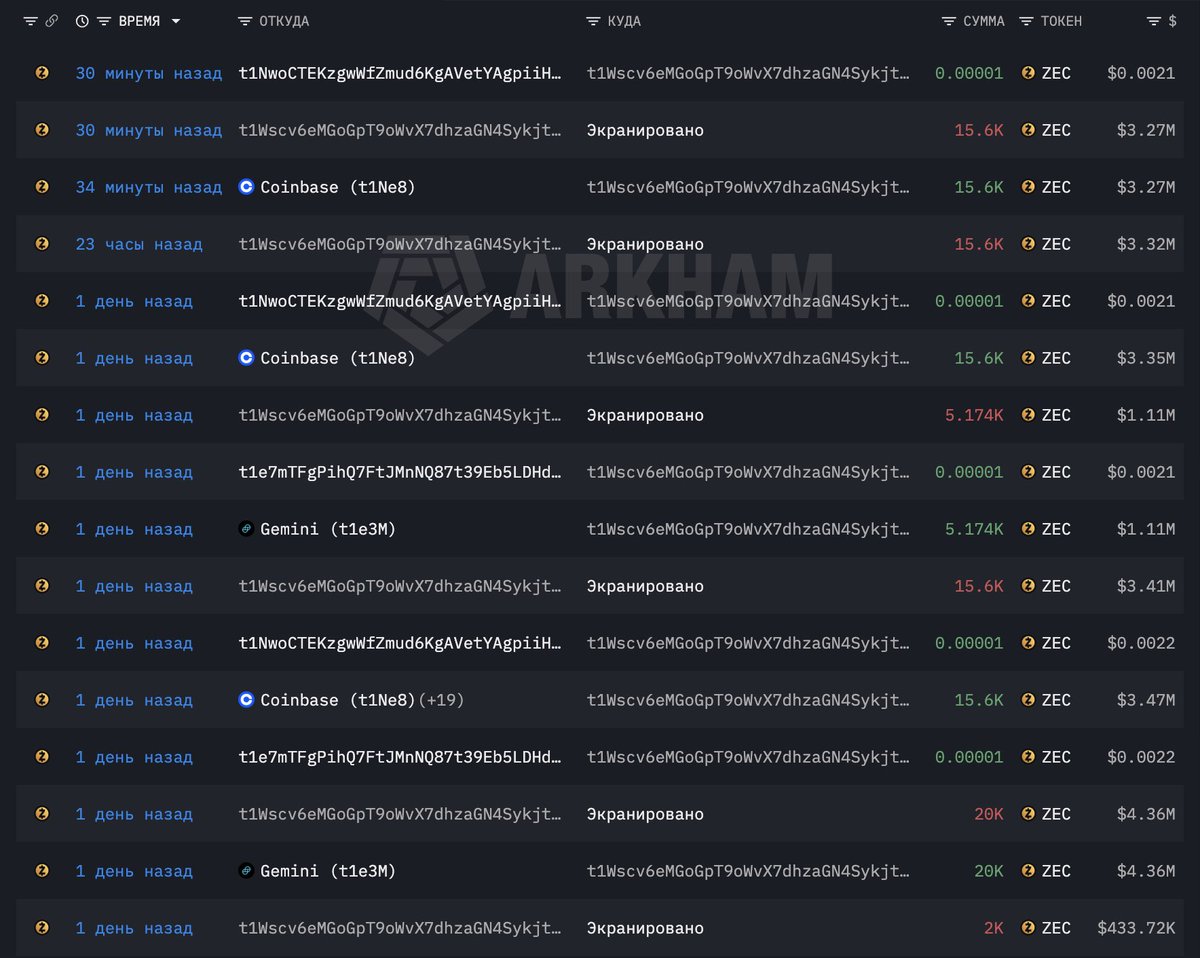Click the clock icon beside ВРЕМЯ header
This screenshot has height=958, width=1200.
click(x=81, y=20)
